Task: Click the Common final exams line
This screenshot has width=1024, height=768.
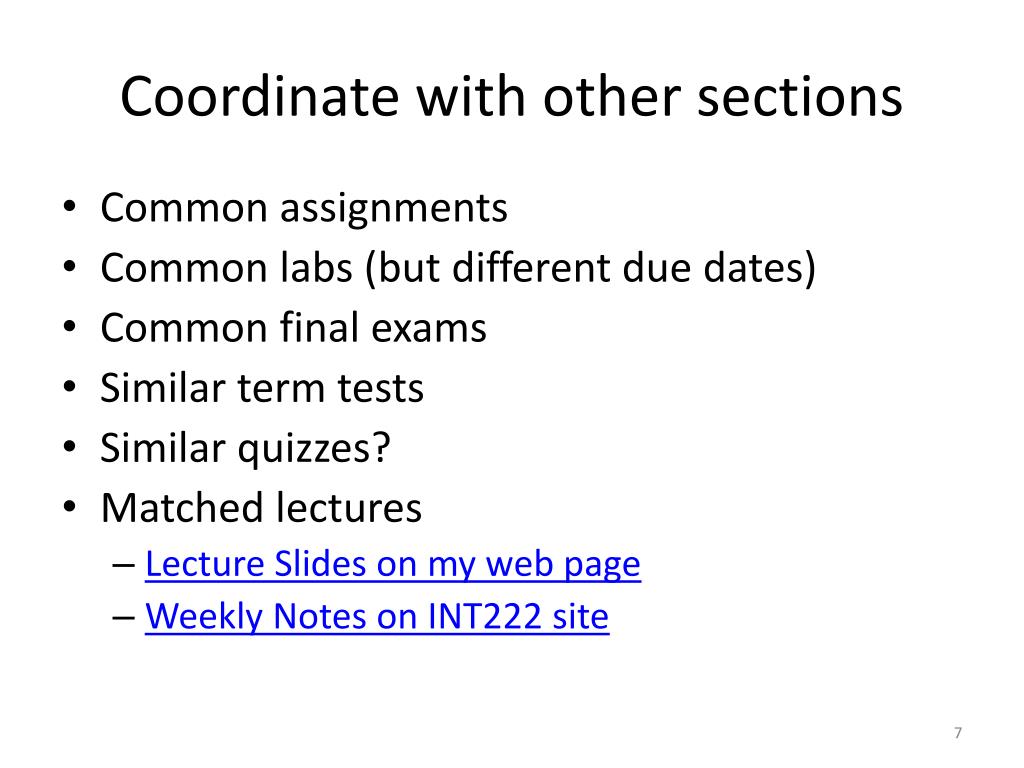Action: (x=293, y=328)
